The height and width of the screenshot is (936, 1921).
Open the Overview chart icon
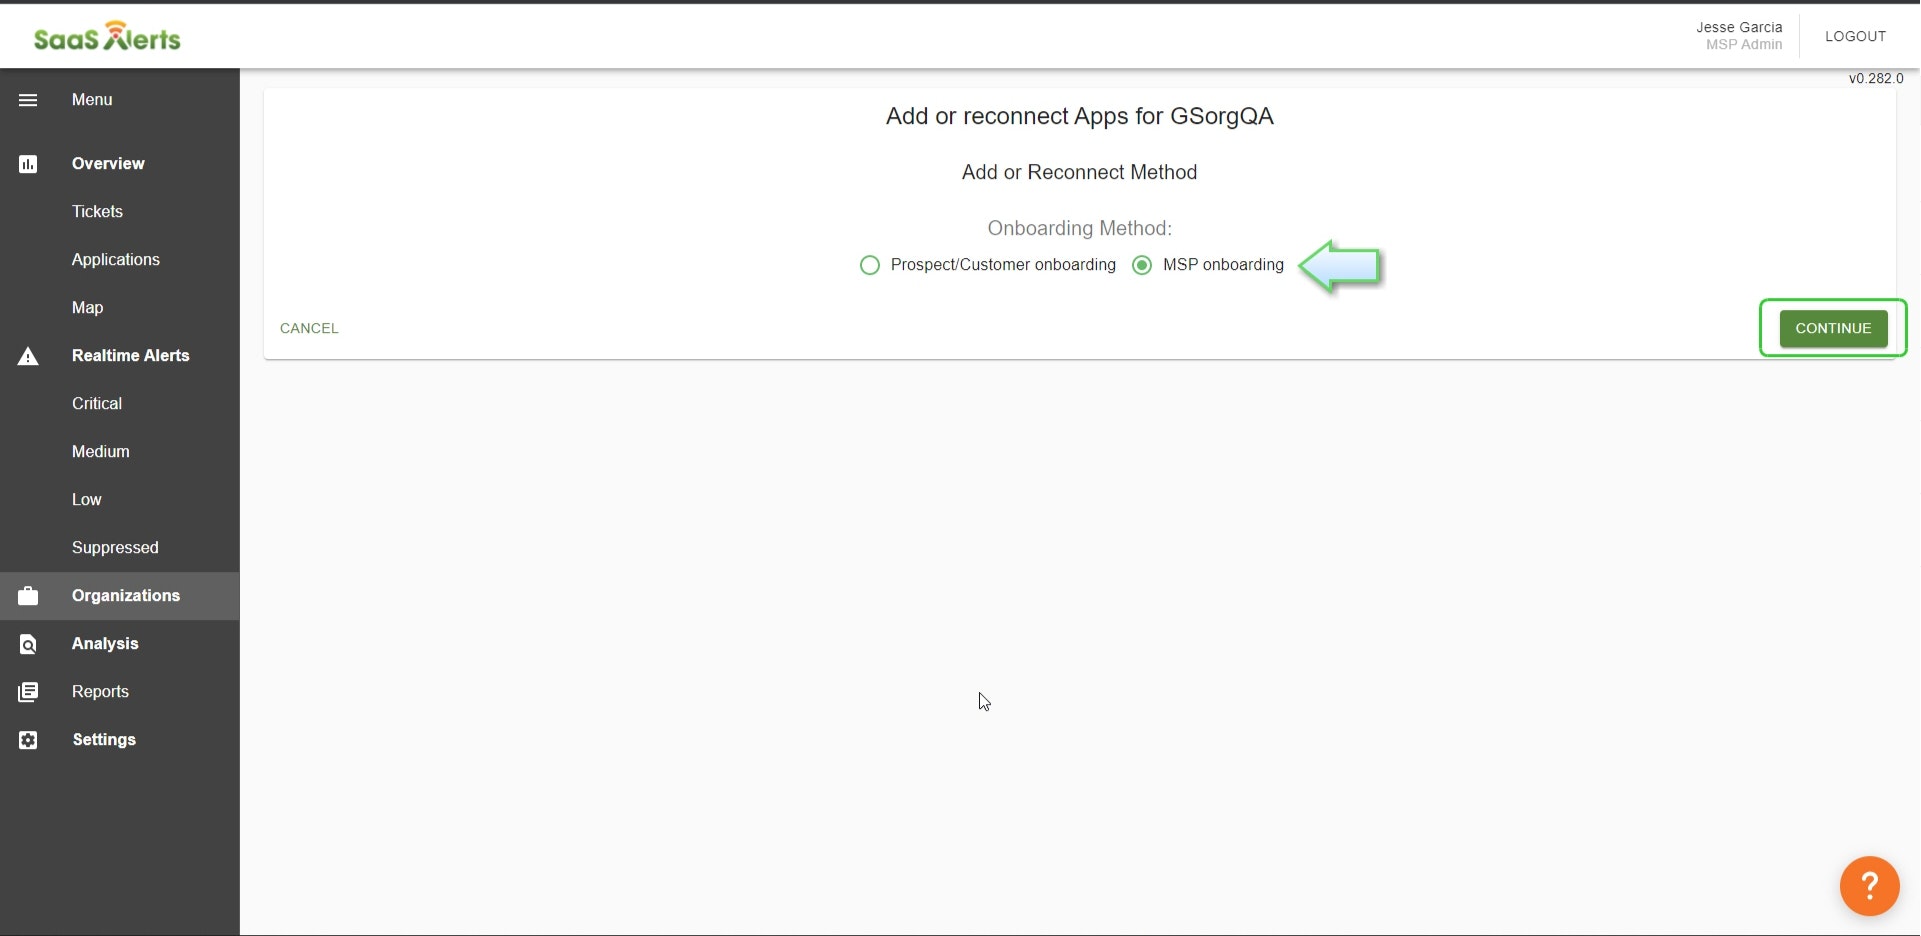[x=28, y=164]
